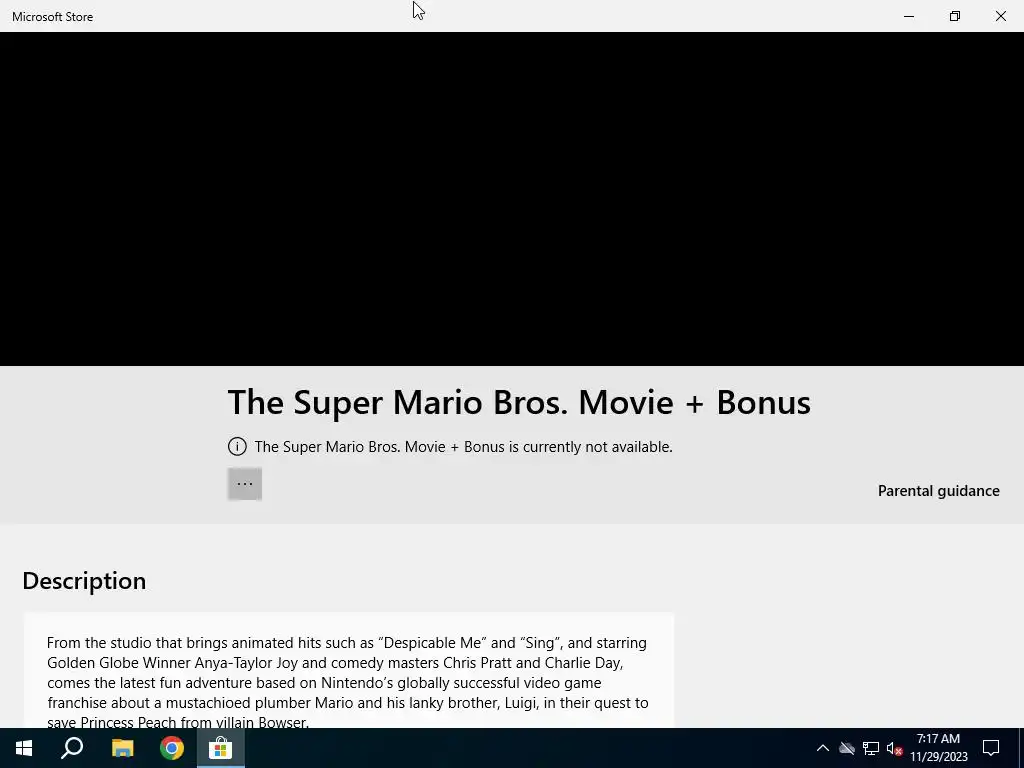This screenshot has width=1024, height=768.
Task: Open the more options ellipsis button
Action: (245, 484)
